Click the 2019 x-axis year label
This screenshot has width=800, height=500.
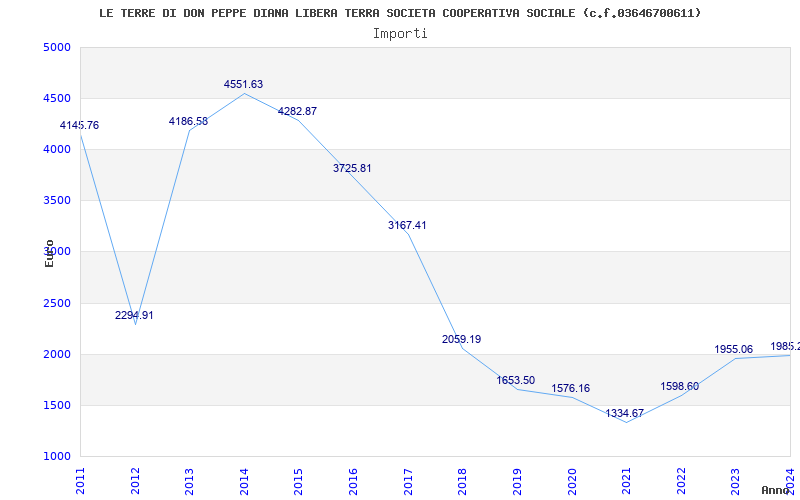(517, 481)
